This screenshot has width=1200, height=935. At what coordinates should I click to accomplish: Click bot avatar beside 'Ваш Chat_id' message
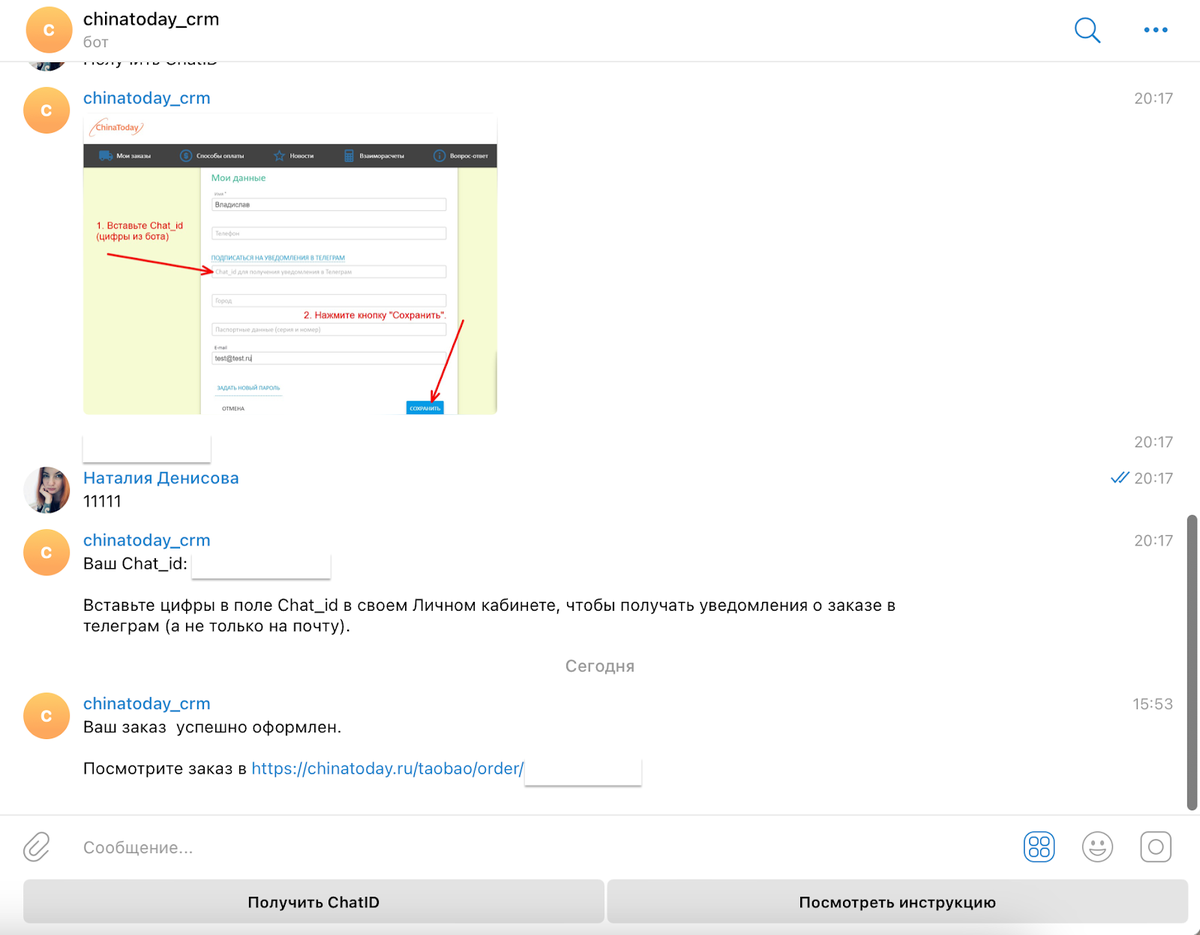click(46, 552)
